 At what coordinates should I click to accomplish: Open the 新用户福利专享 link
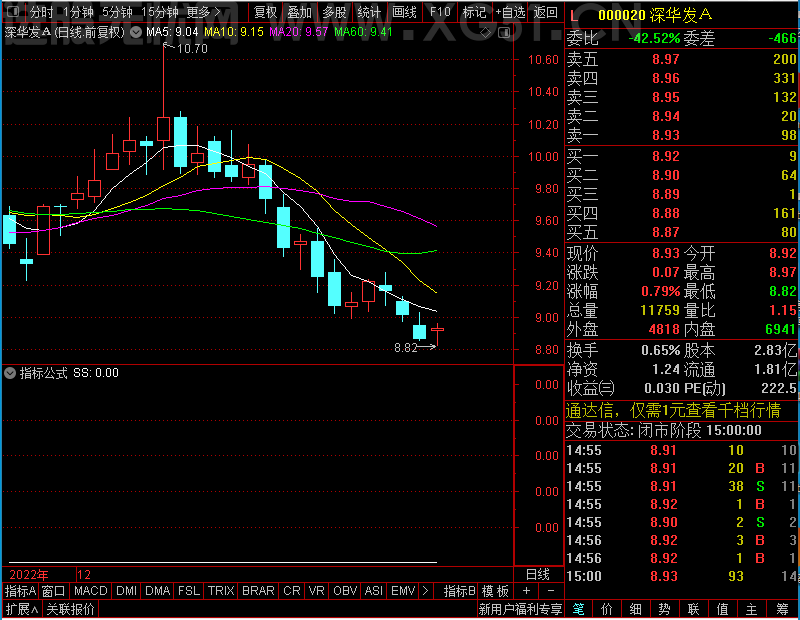tap(520, 609)
